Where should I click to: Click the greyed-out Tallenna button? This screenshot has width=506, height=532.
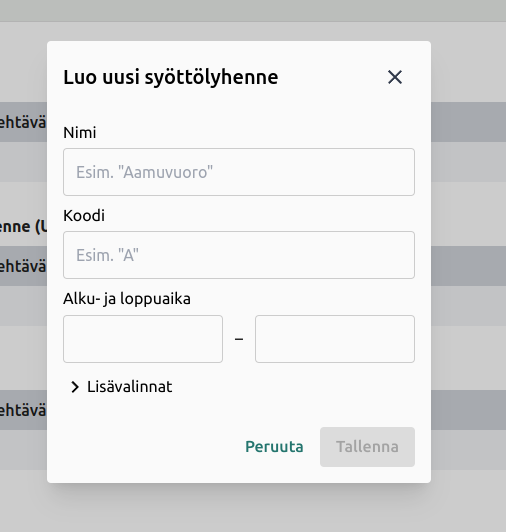tap(367, 447)
